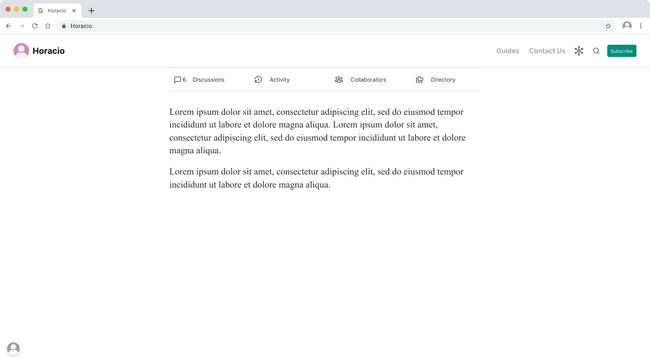Switch to the Collaborators tab
This screenshot has width=650, height=362.
pyautogui.click(x=368, y=80)
